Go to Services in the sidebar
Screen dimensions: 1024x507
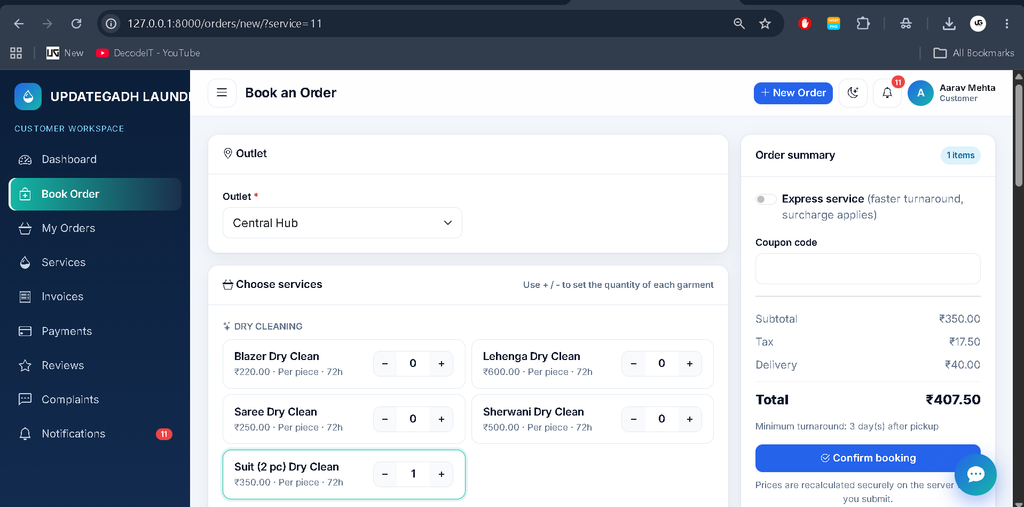95,262
